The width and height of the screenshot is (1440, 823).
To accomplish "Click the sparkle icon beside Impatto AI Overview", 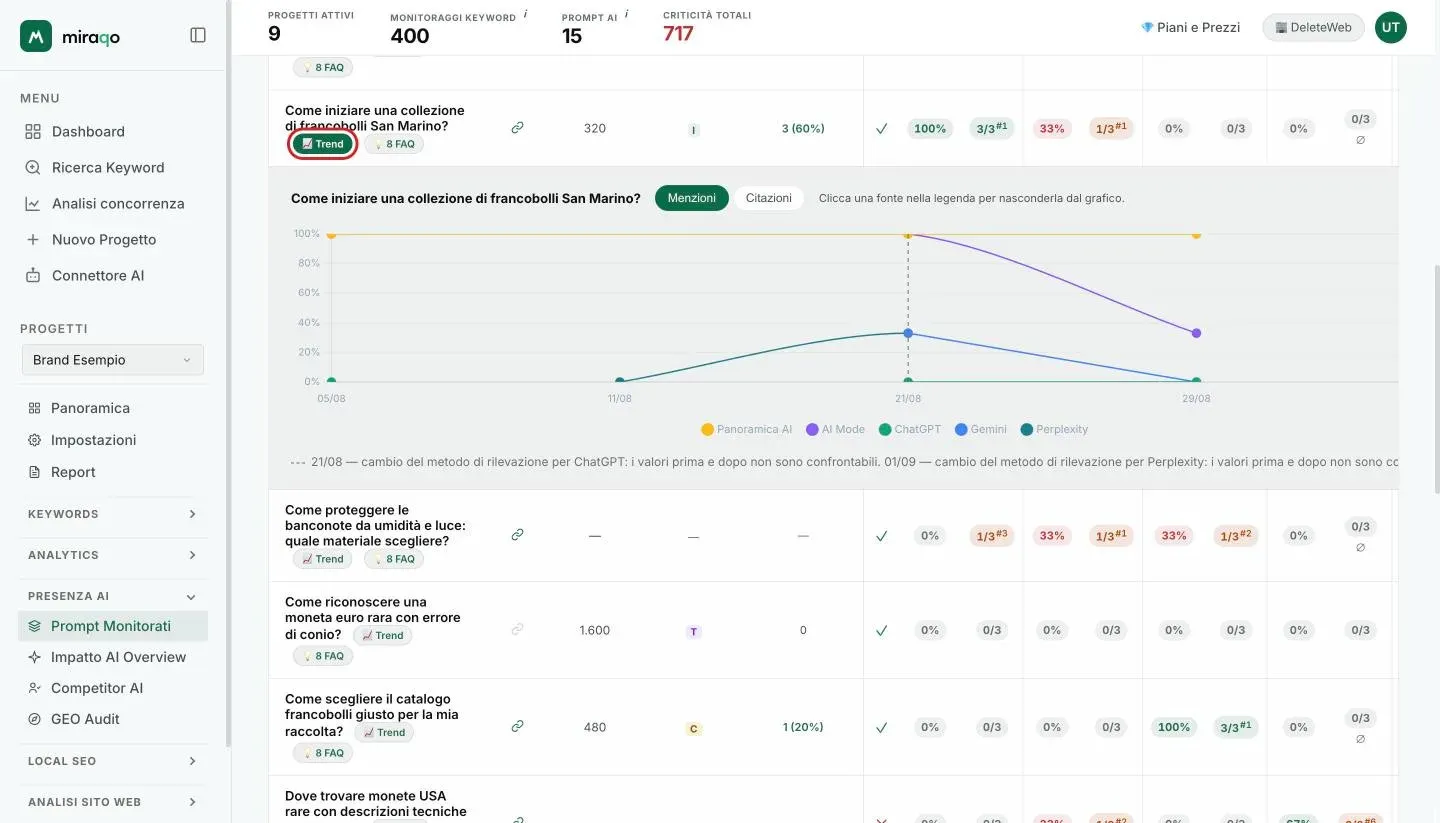I will click(34, 657).
